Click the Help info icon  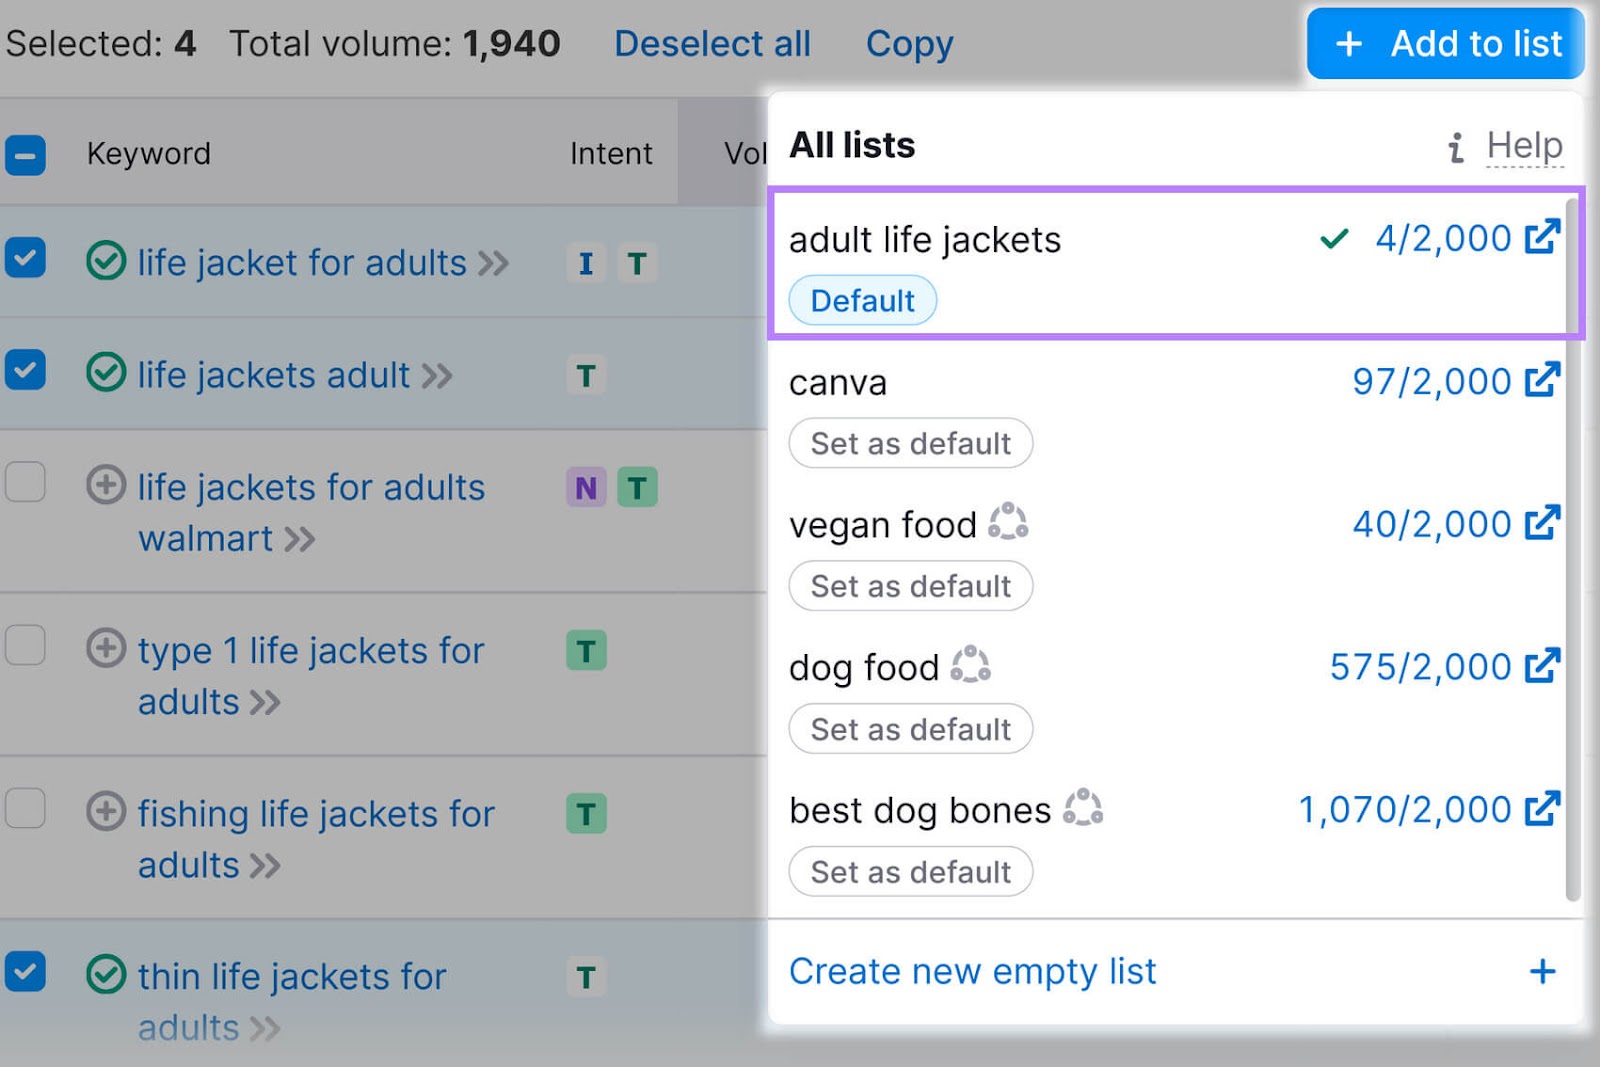point(1456,147)
